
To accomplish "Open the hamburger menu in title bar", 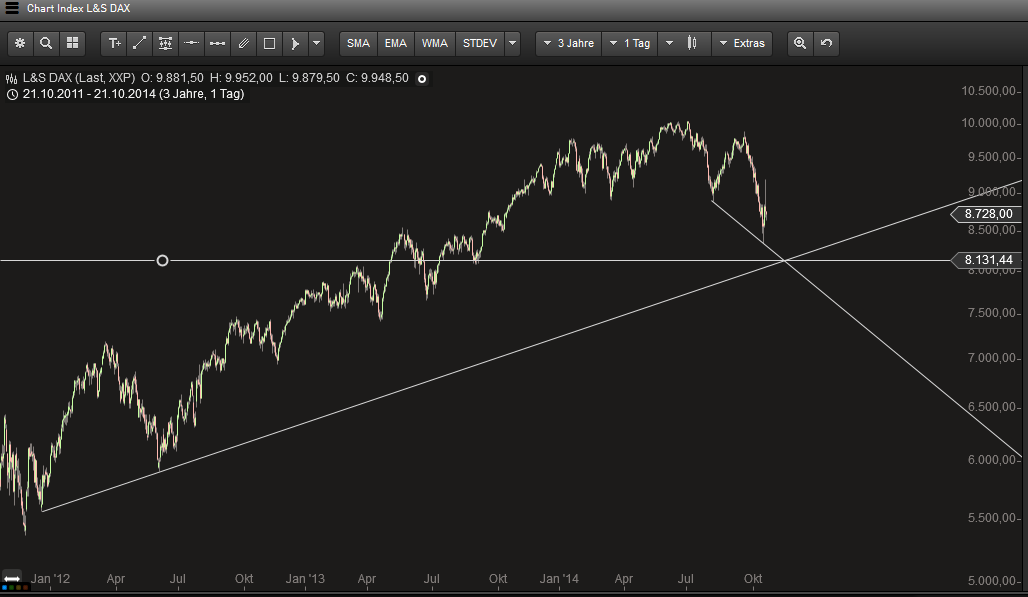I will click(x=11, y=8).
